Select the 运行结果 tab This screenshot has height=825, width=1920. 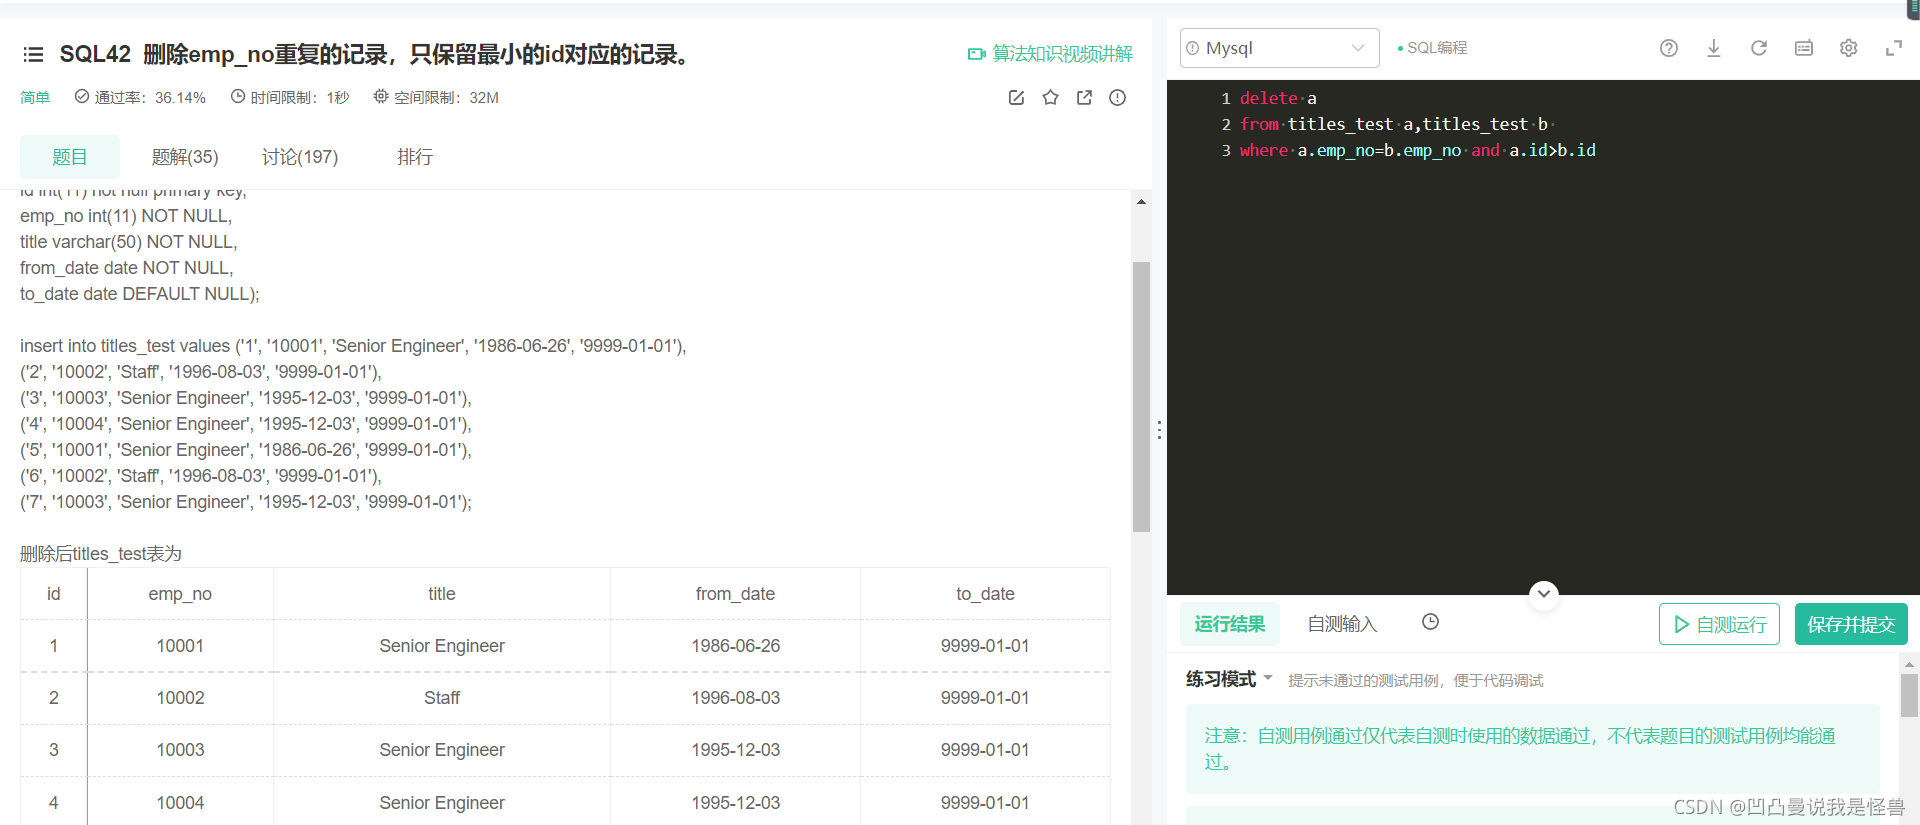pyautogui.click(x=1229, y=624)
